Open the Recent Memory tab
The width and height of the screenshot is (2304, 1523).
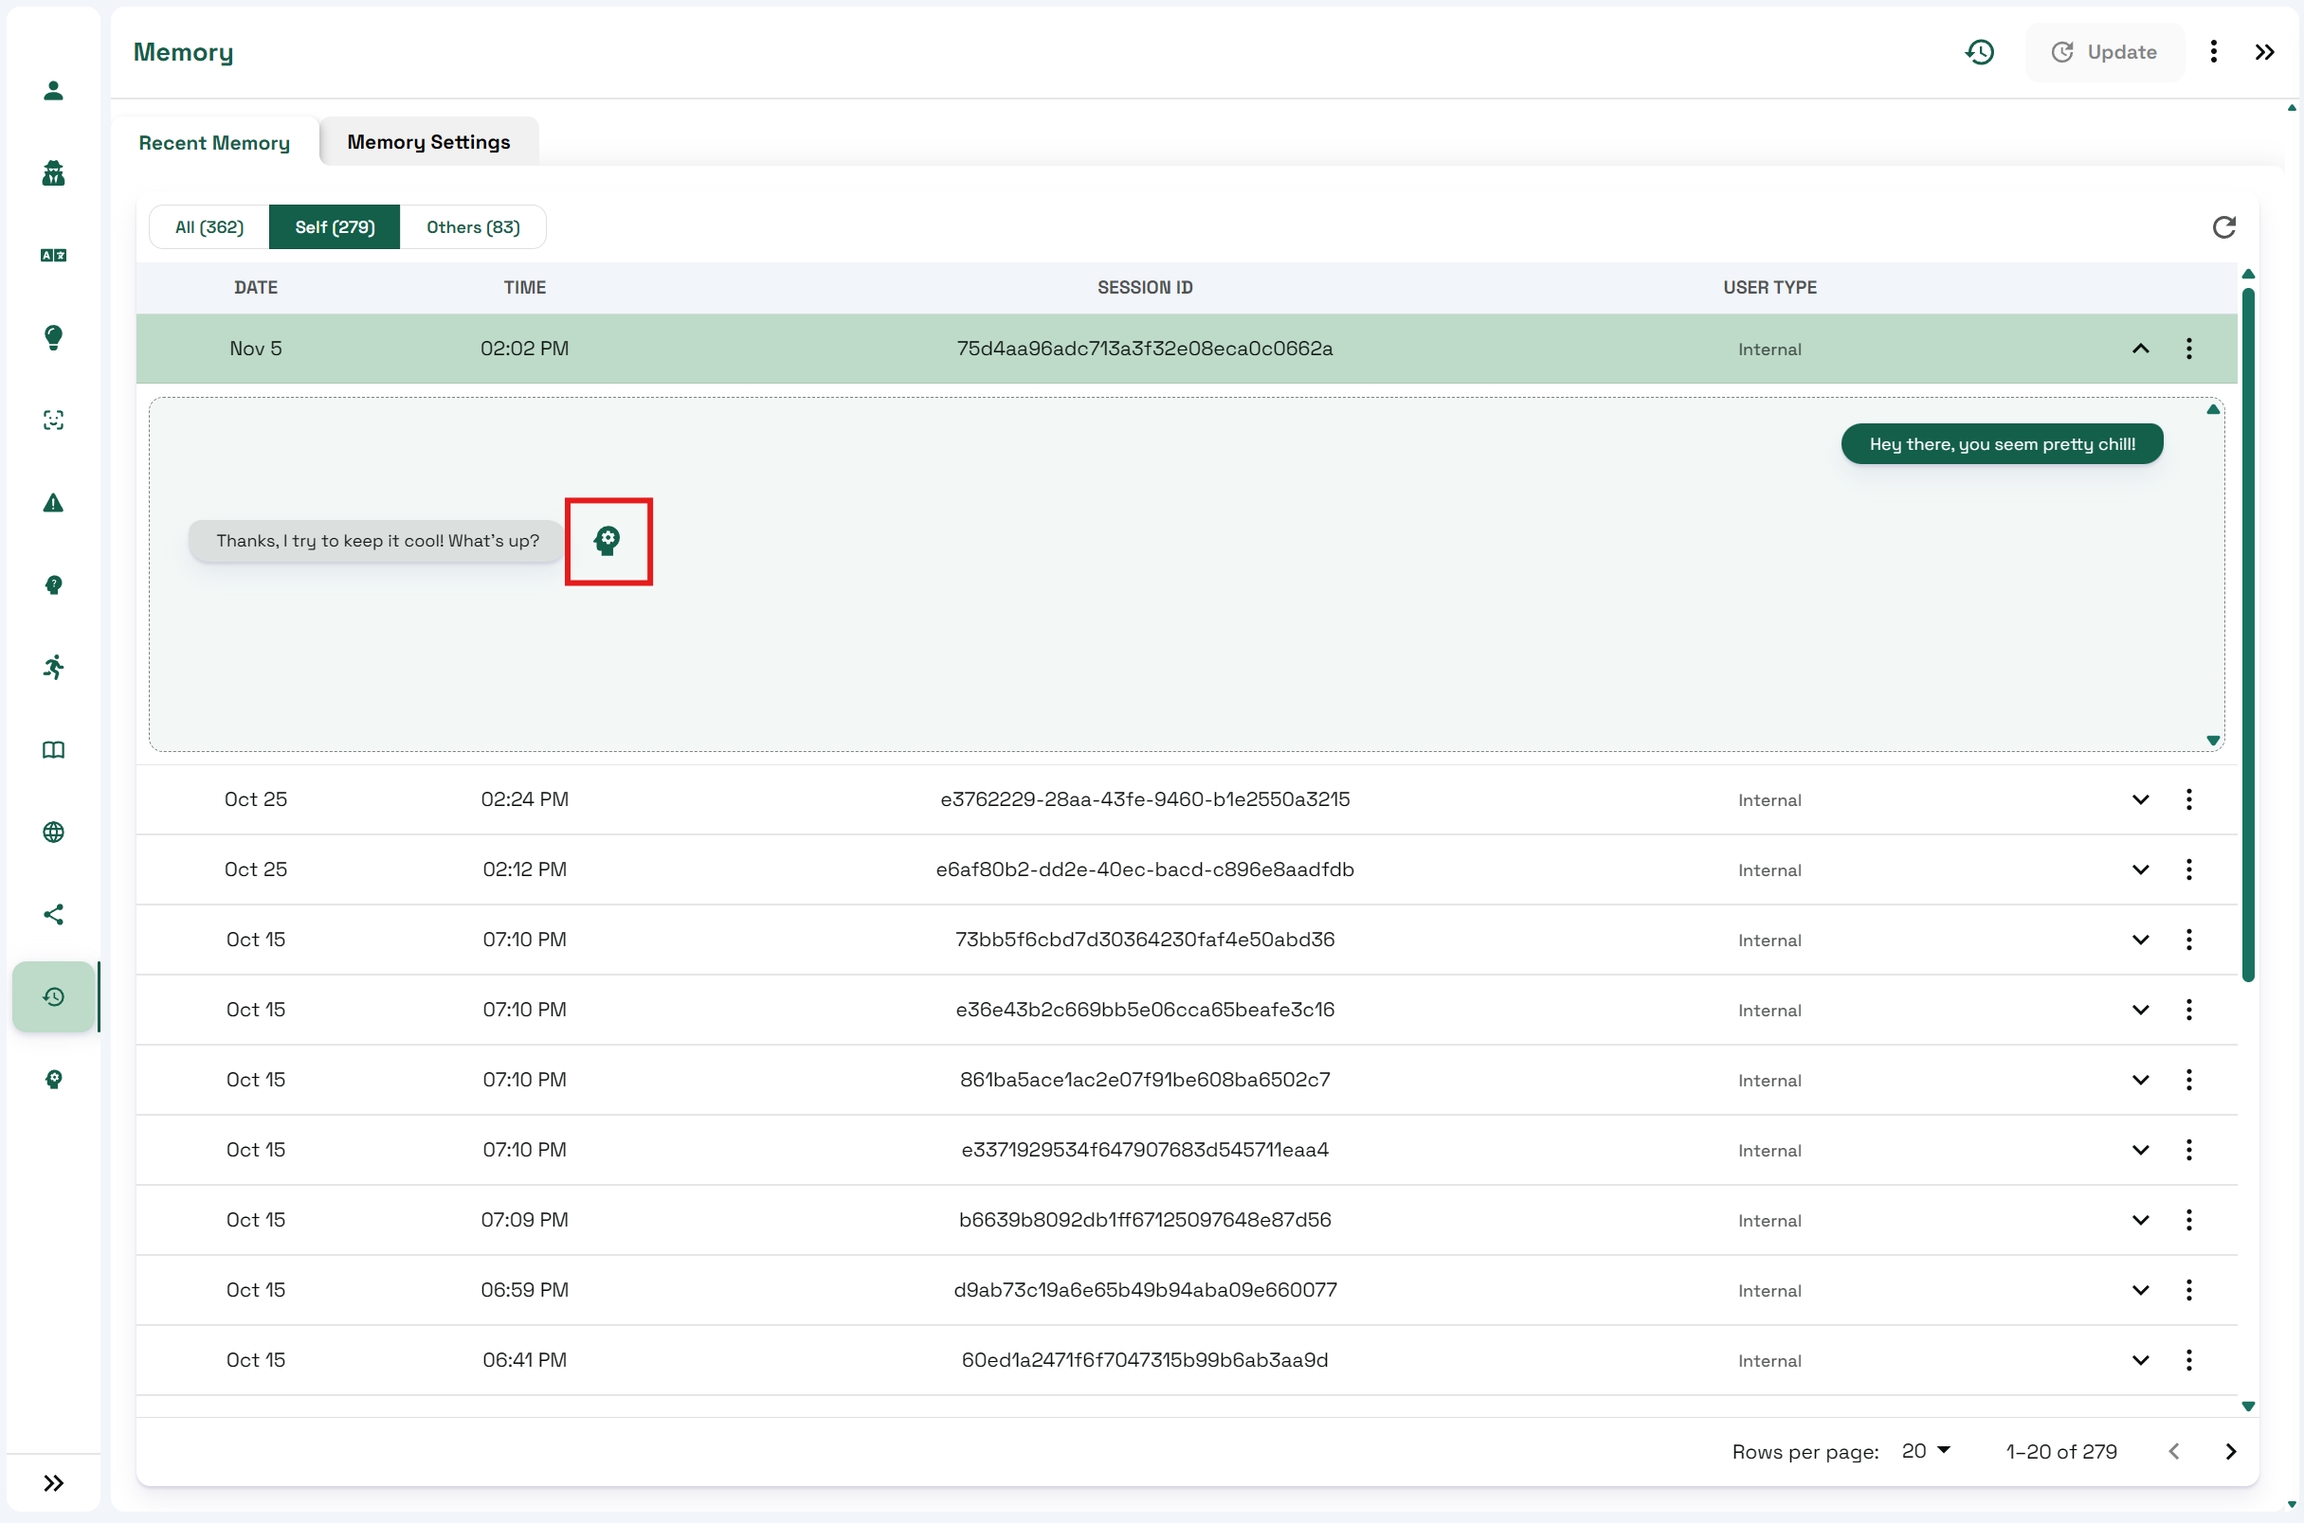(x=214, y=143)
